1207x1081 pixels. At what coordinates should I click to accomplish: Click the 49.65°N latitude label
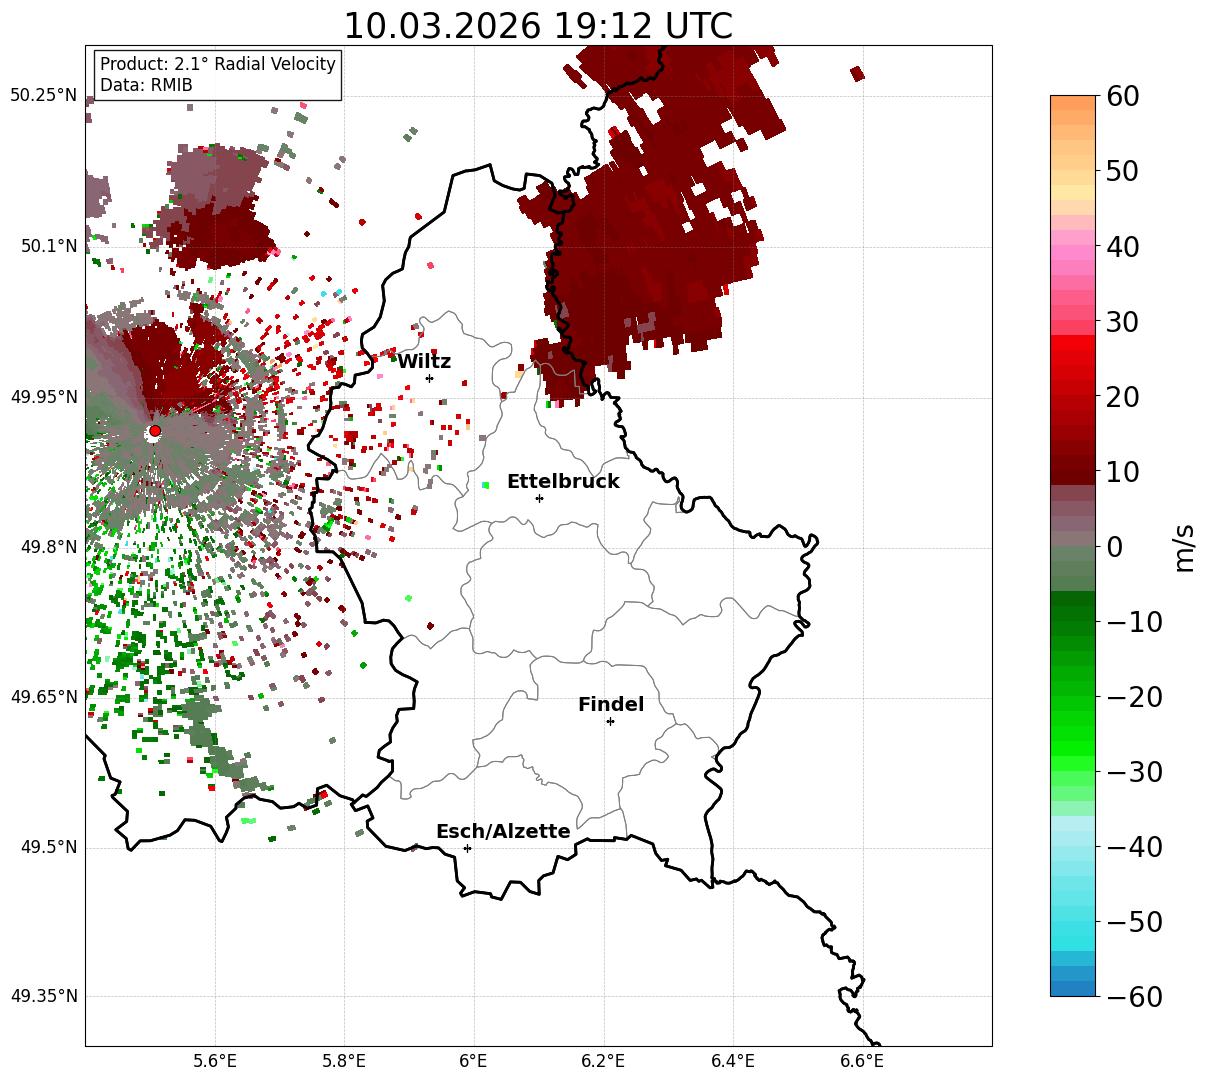tap(43, 697)
